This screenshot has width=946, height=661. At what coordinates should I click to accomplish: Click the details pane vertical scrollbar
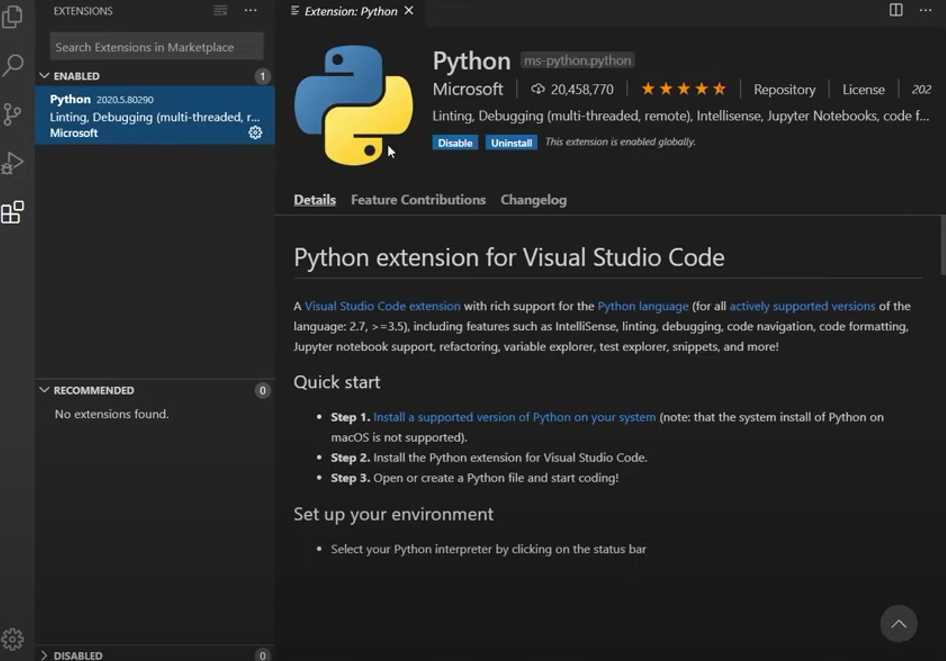click(x=942, y=245)
